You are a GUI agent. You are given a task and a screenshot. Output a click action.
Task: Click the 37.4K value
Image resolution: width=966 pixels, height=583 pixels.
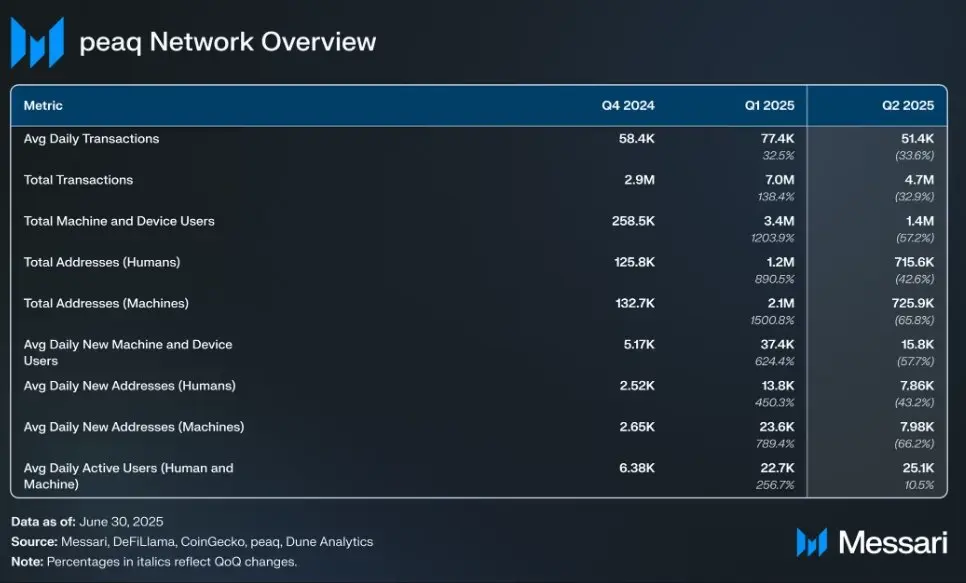point(777,345)
